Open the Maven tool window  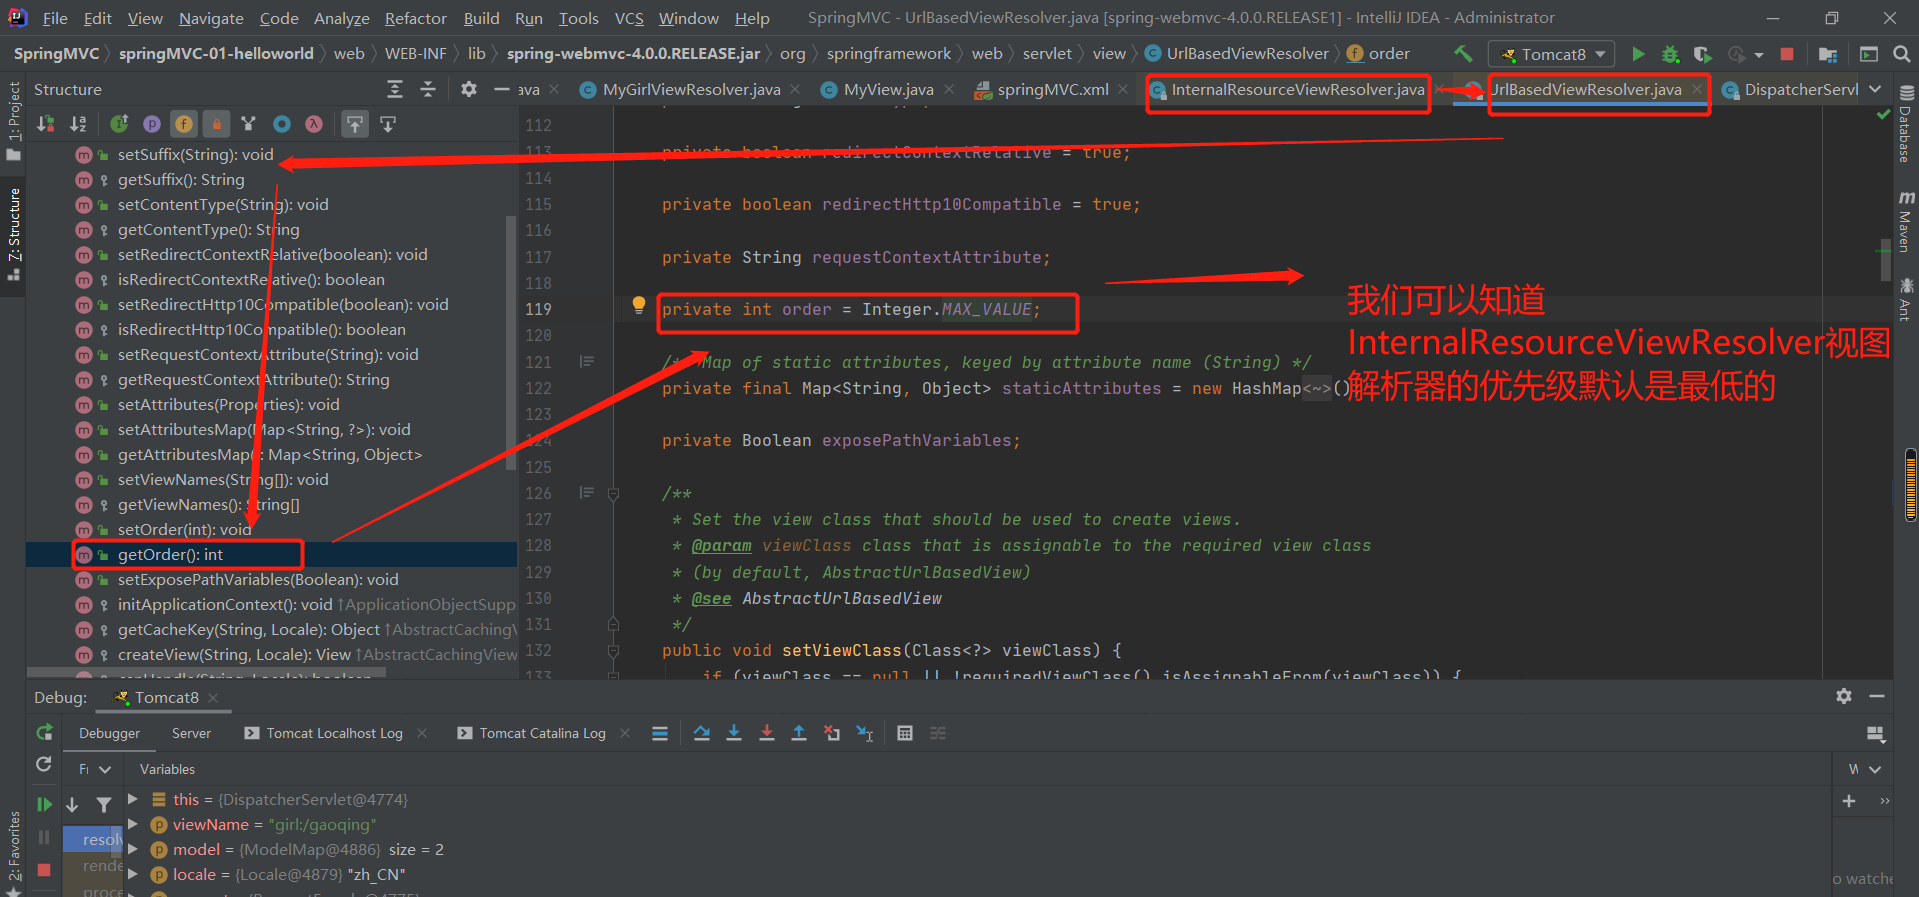tap(1906, 220)
